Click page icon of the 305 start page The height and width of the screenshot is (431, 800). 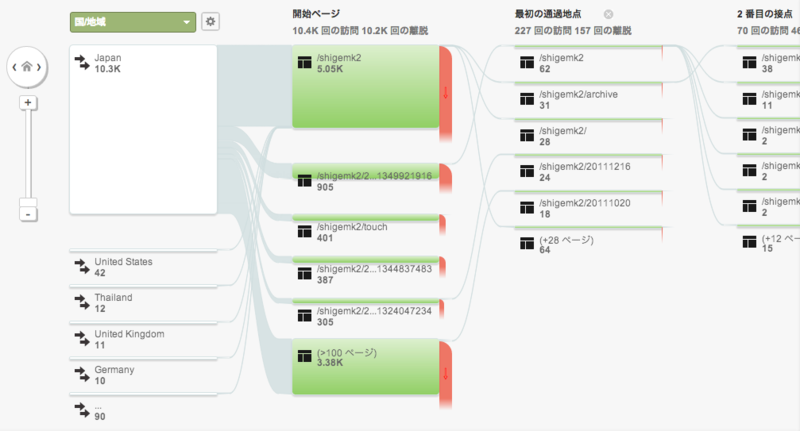305,316
